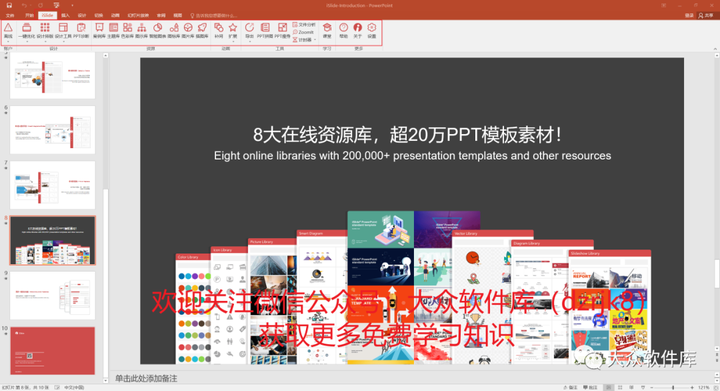Image resolution: width=720 pixels, height=391 pixels.
Task: Fit slide to current window
Action: coord(715,388)
